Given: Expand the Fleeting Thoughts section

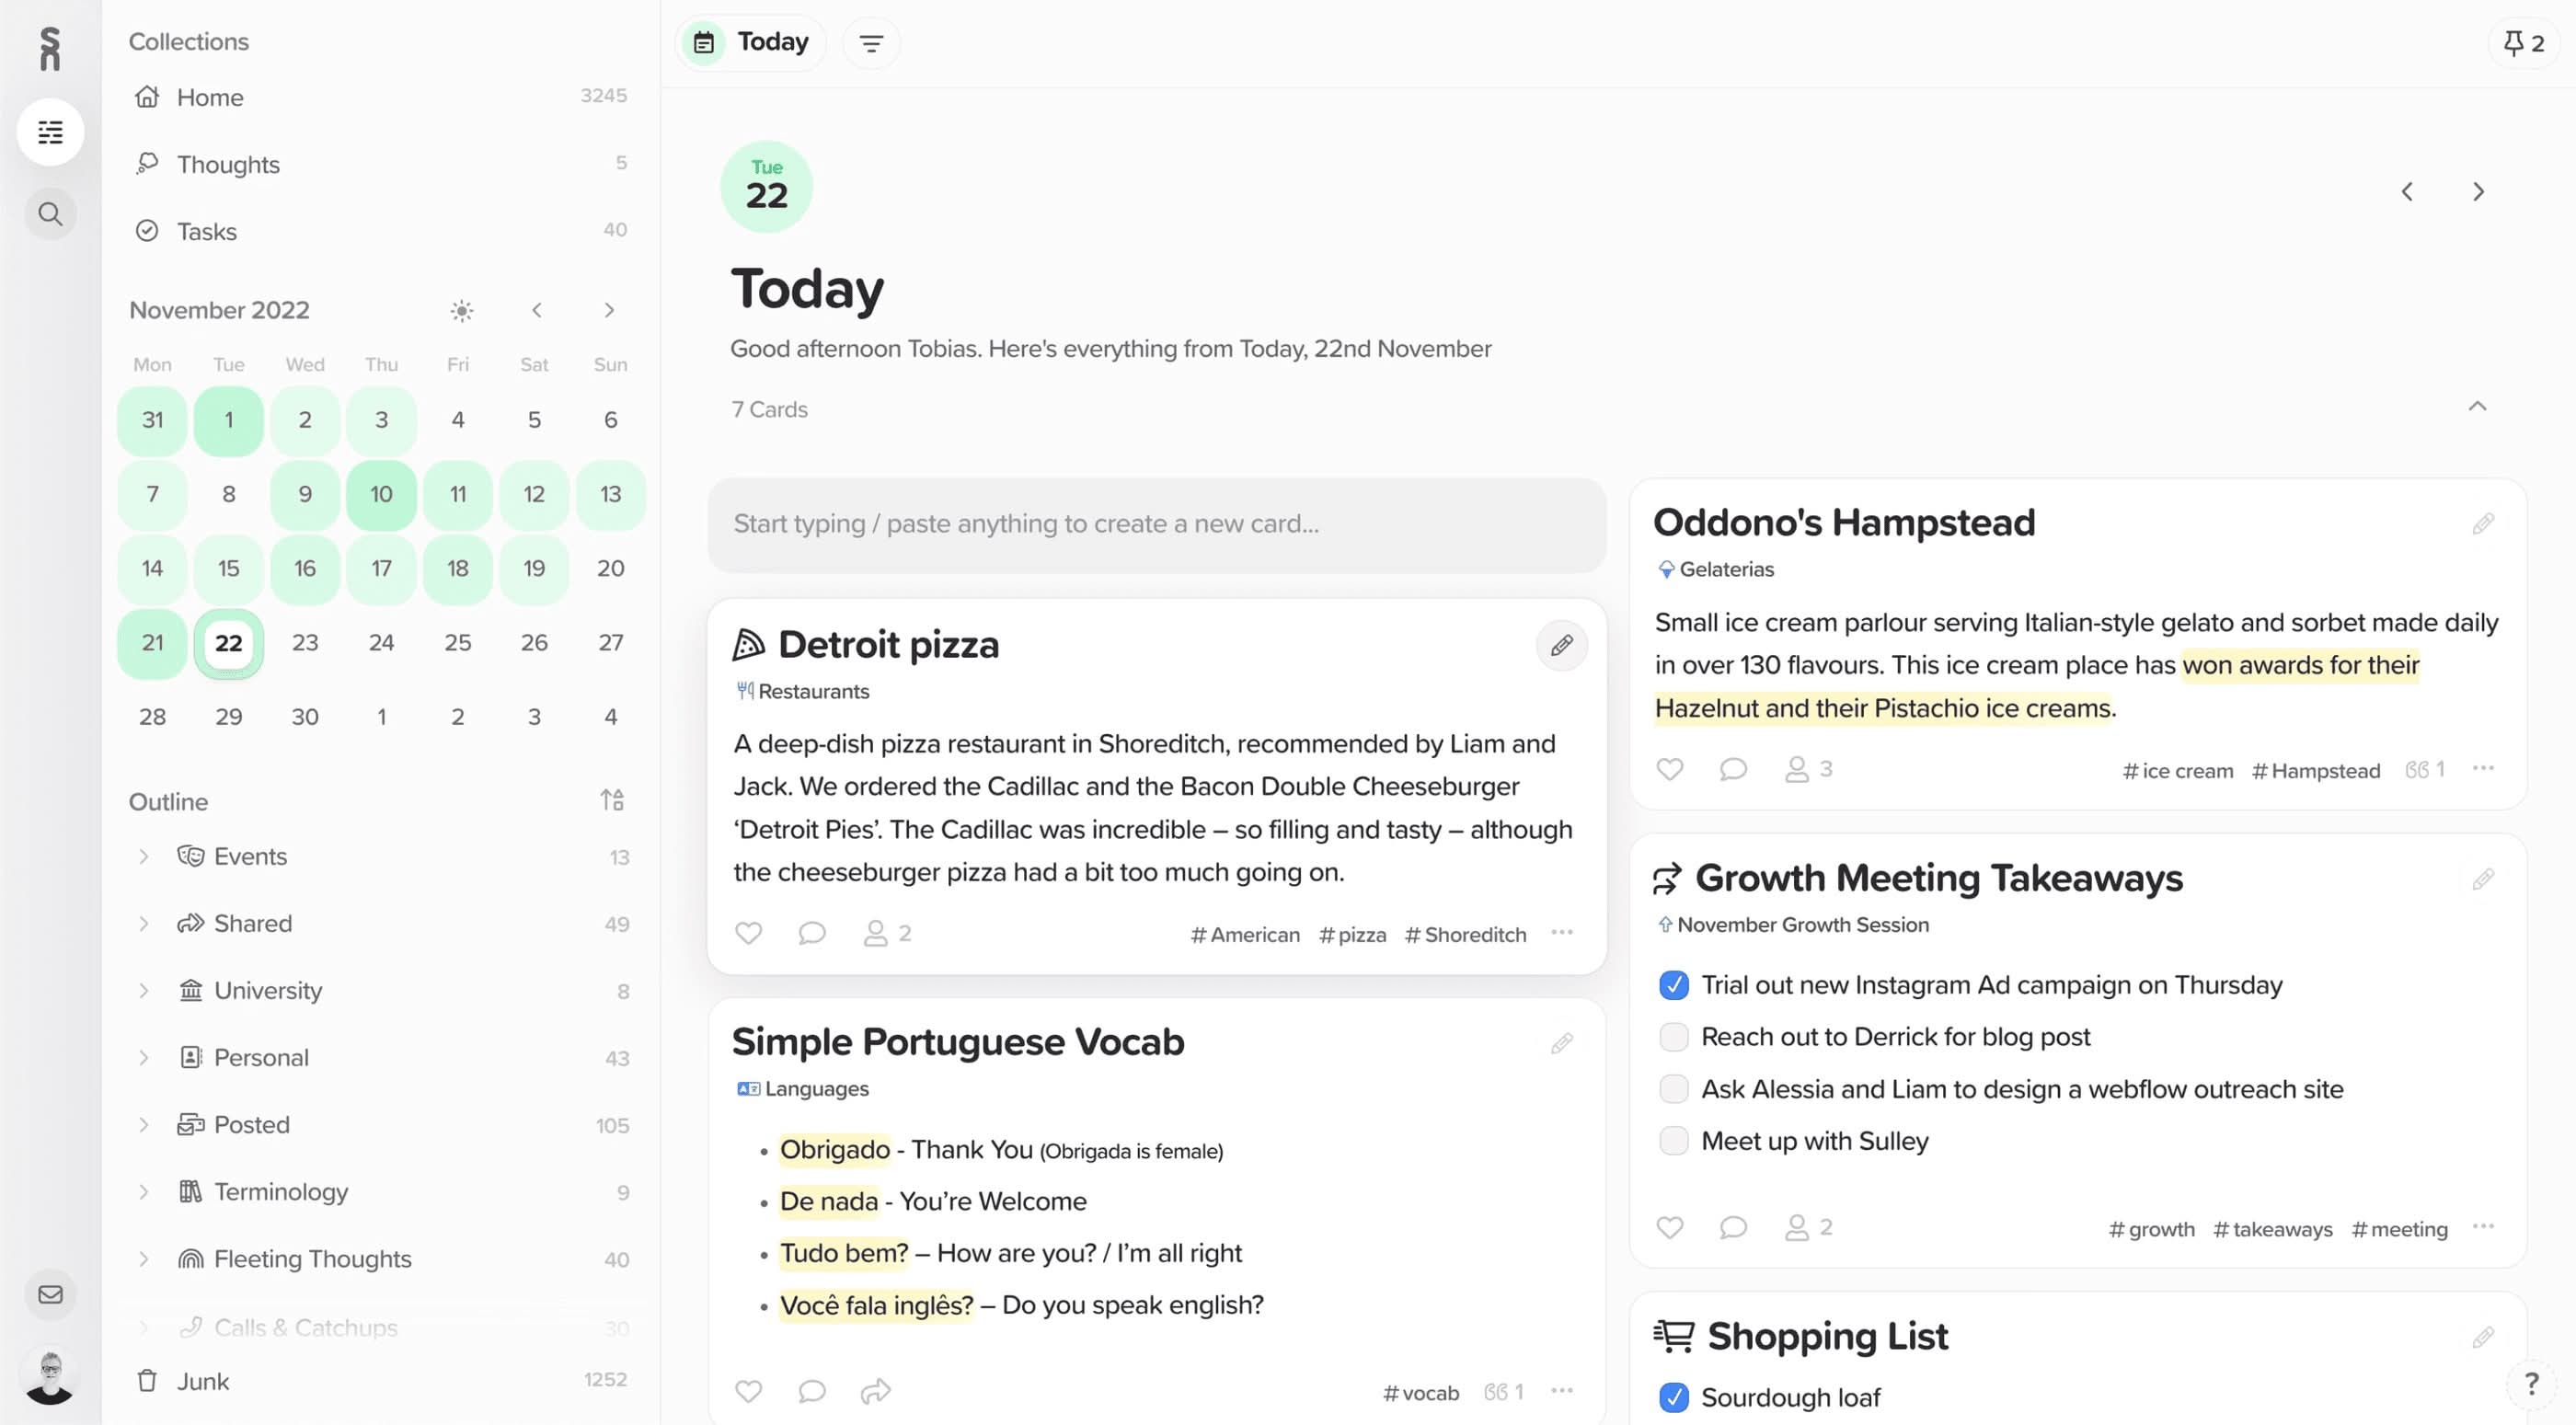Looking at the screenshot, I should click(x=144, y=1258).
